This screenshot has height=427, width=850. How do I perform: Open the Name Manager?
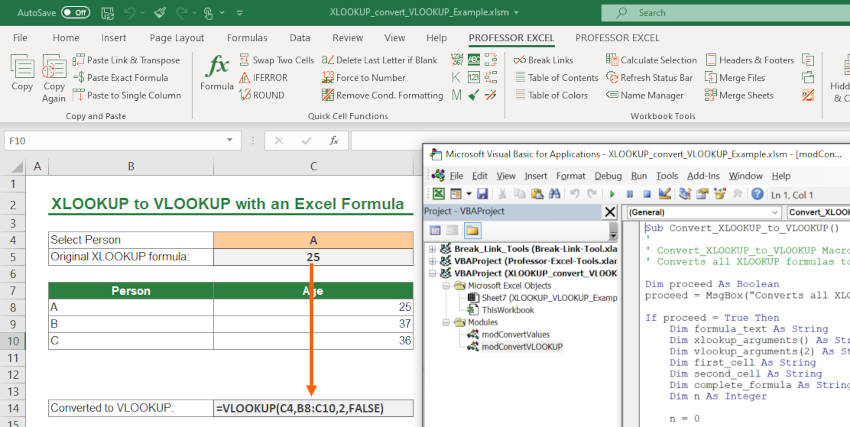tap(645, 95)
